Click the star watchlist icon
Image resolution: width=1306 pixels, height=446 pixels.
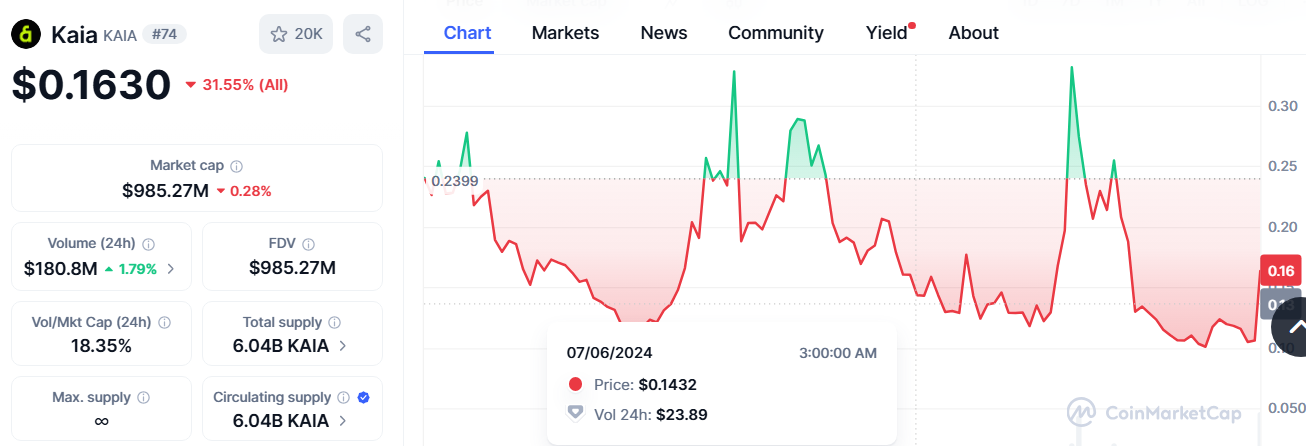pos(279,34)
